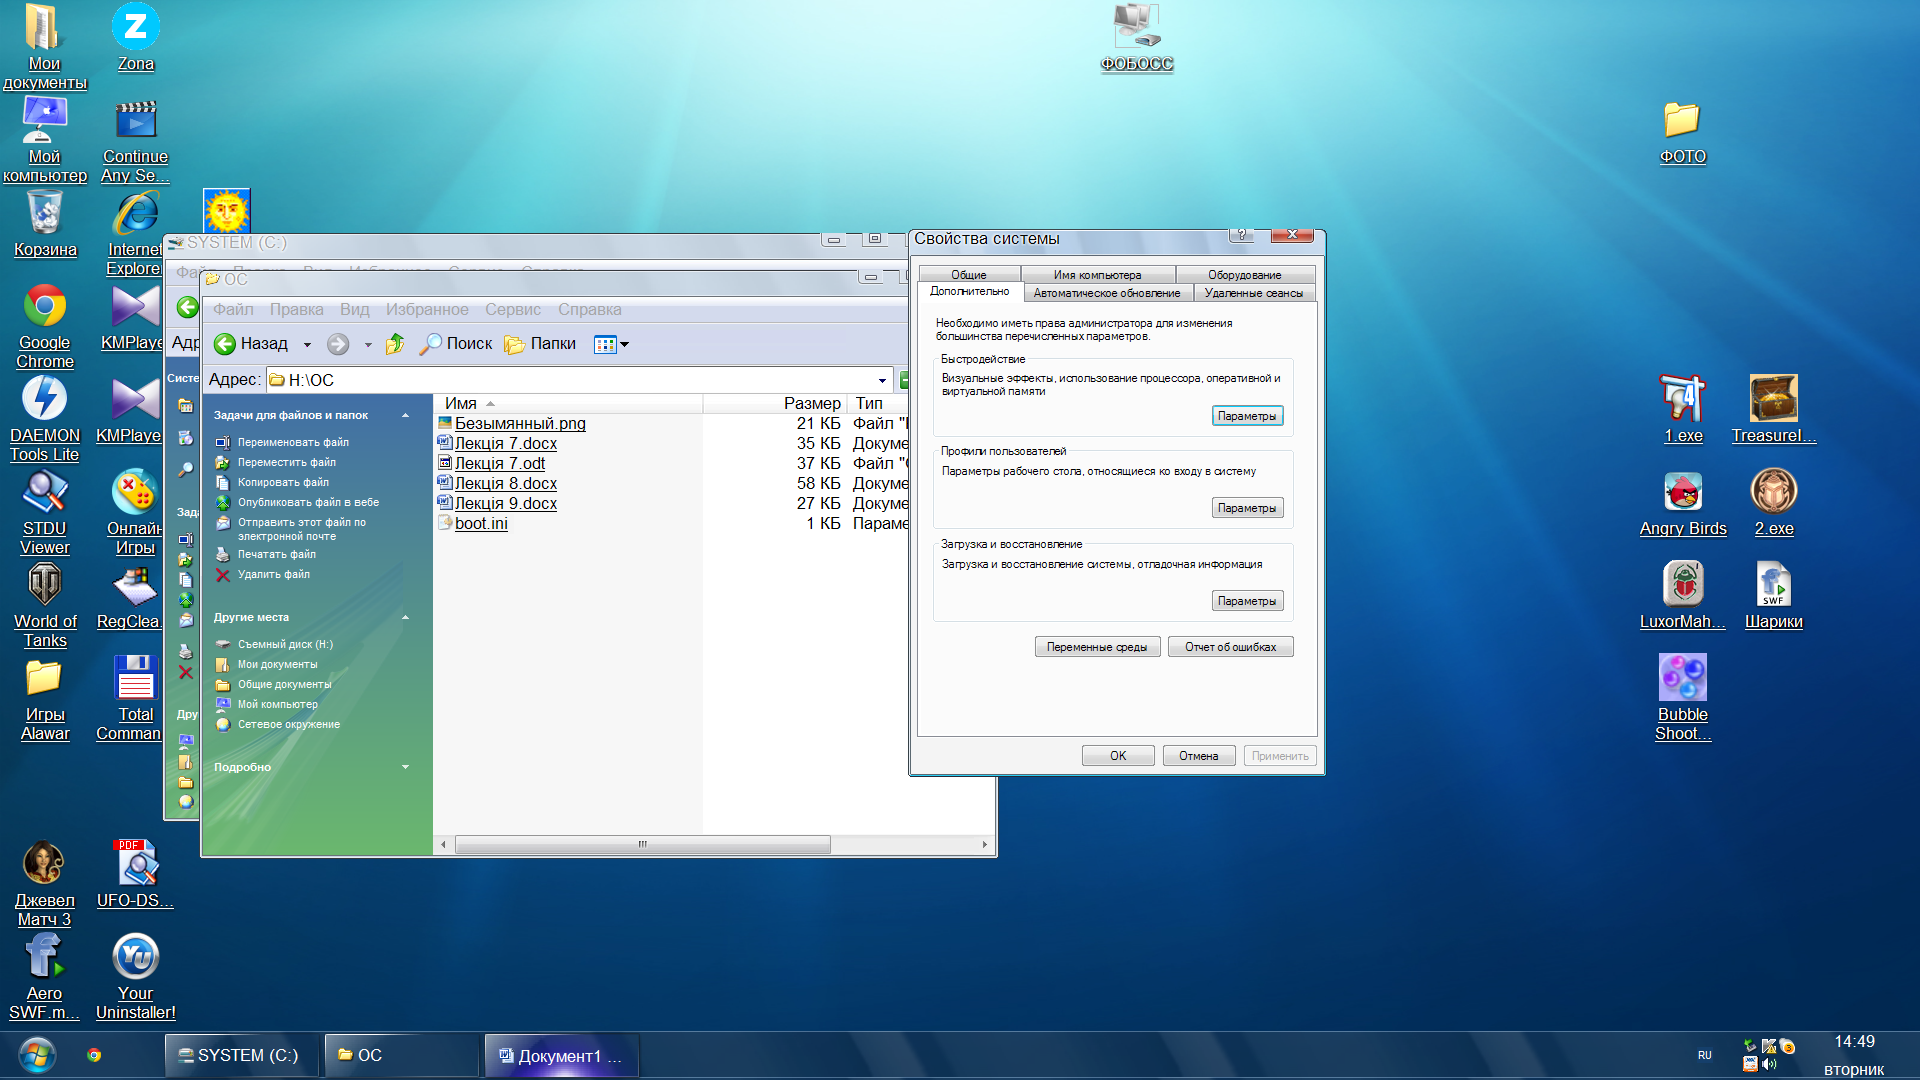Open Мой компьютер desktop icon
The height and width of the screenshot is (1080, 1920).
[45, 140]
